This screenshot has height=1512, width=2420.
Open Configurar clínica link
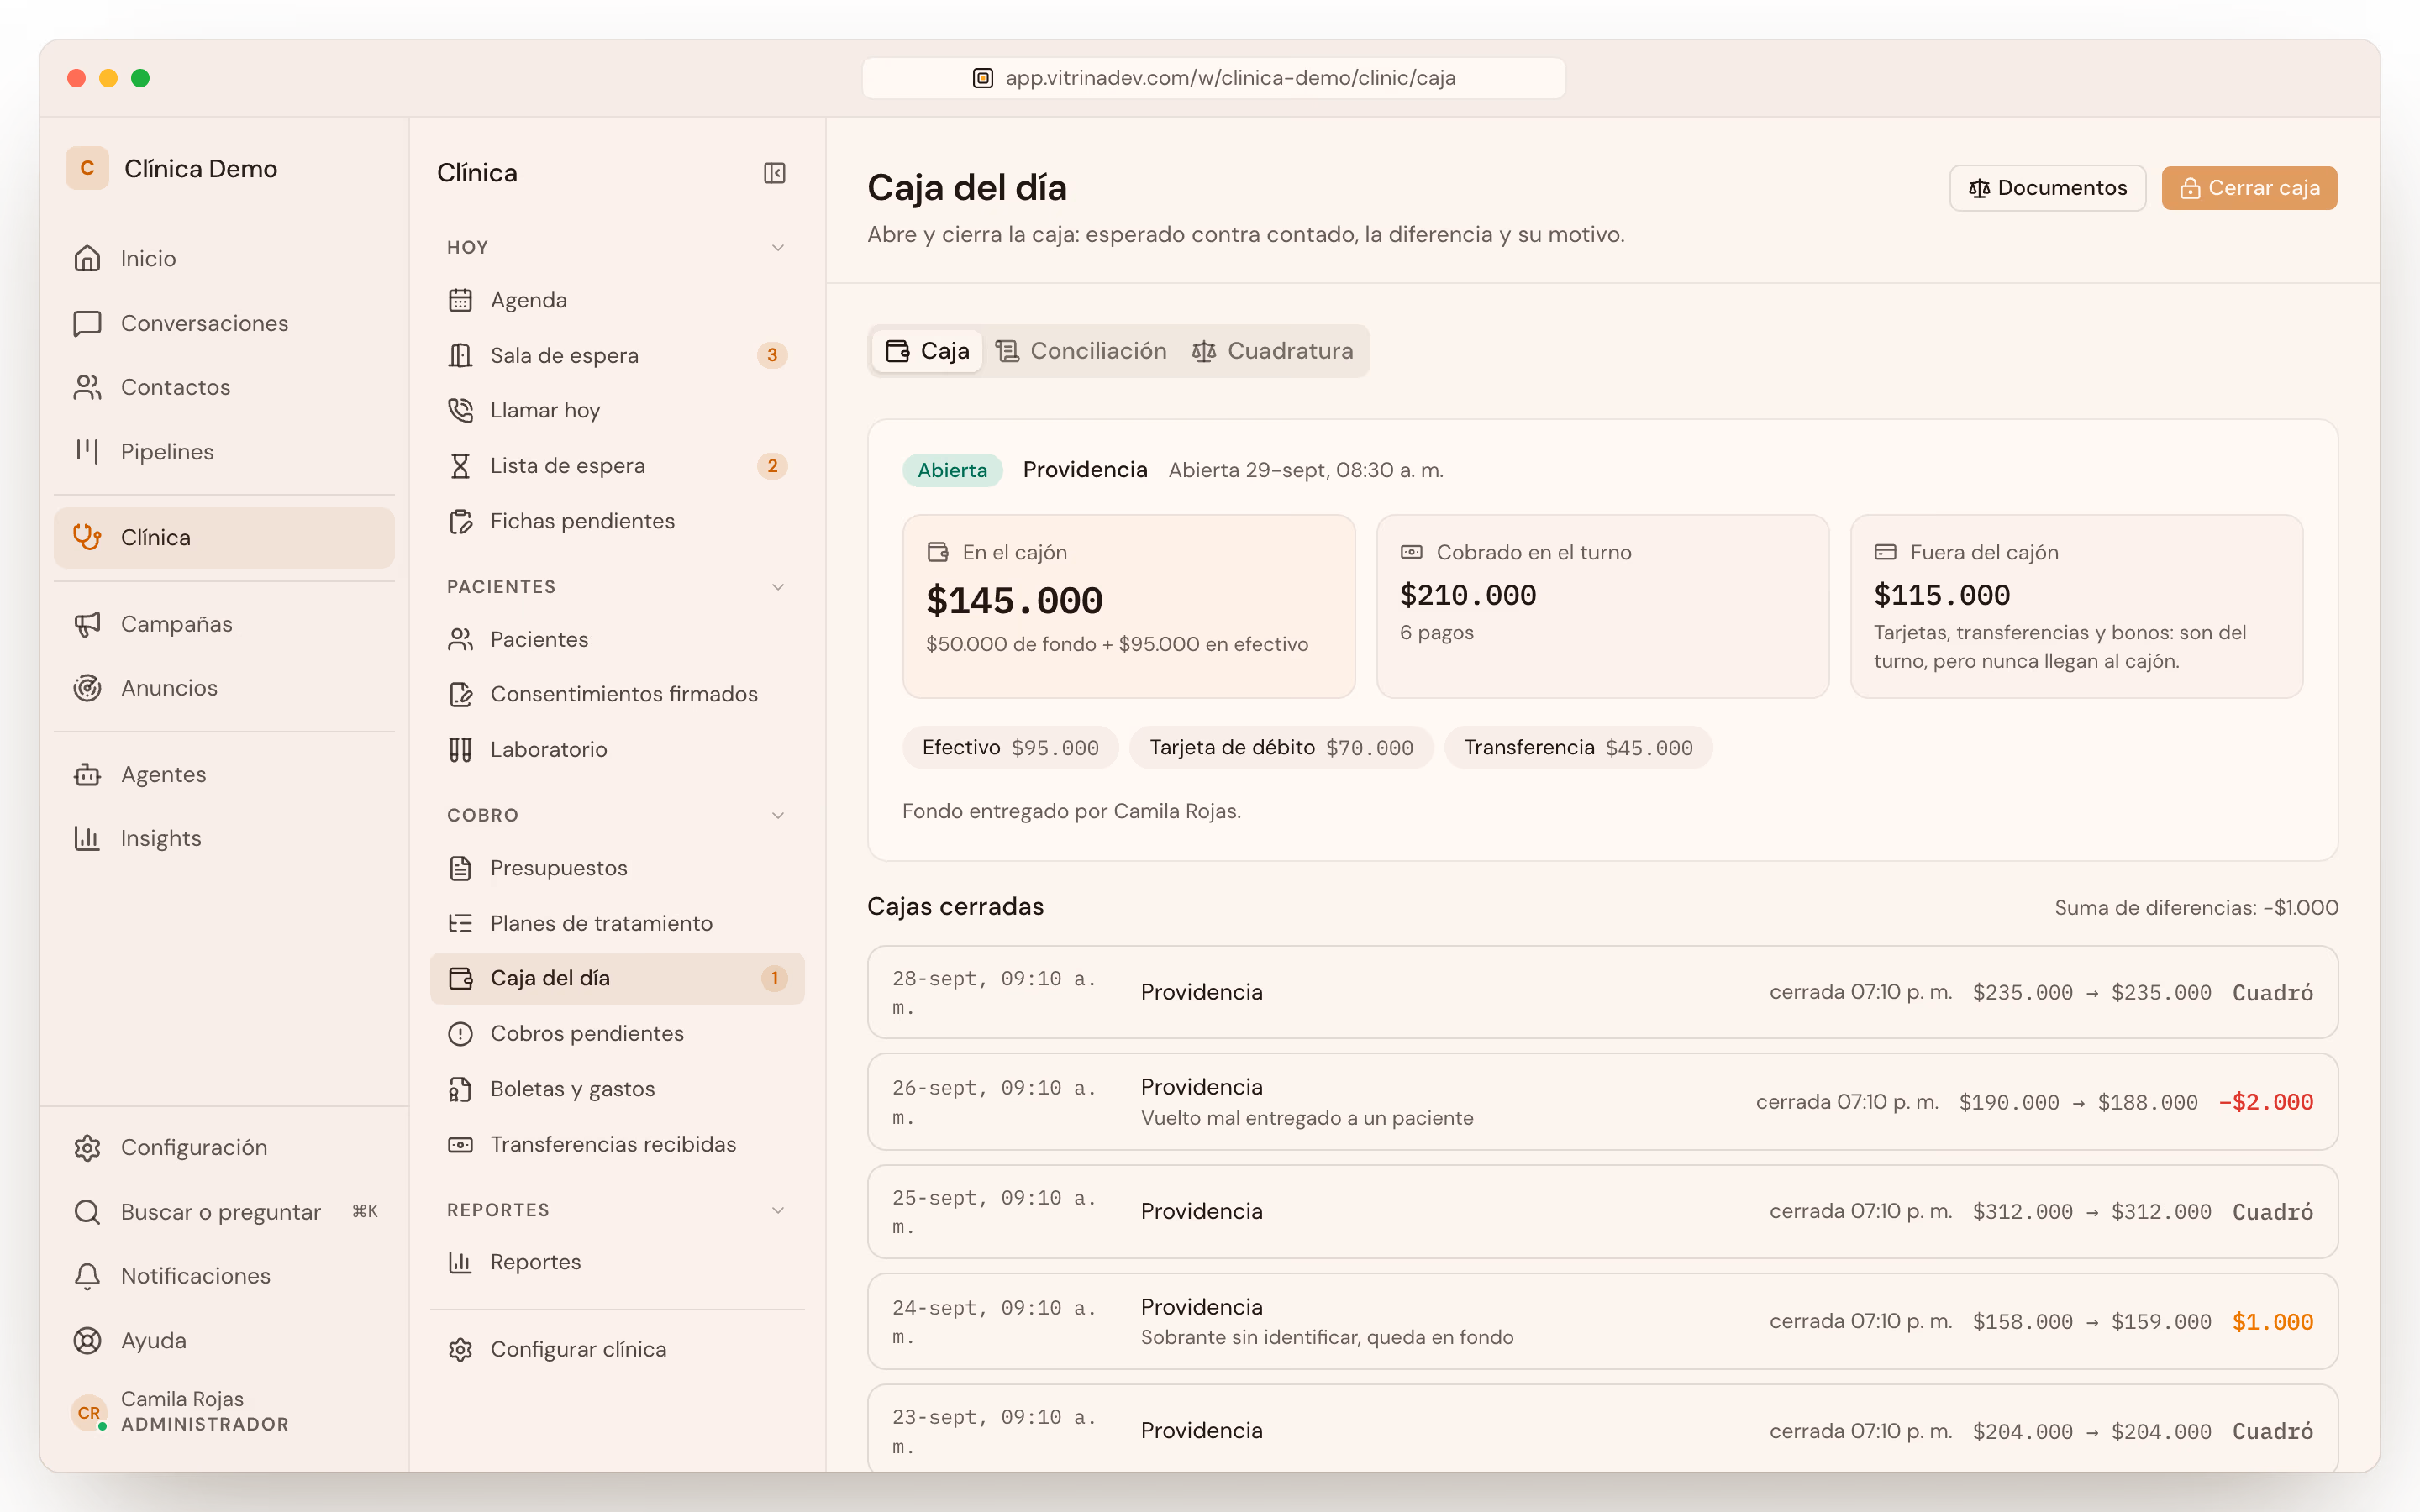617,1349
